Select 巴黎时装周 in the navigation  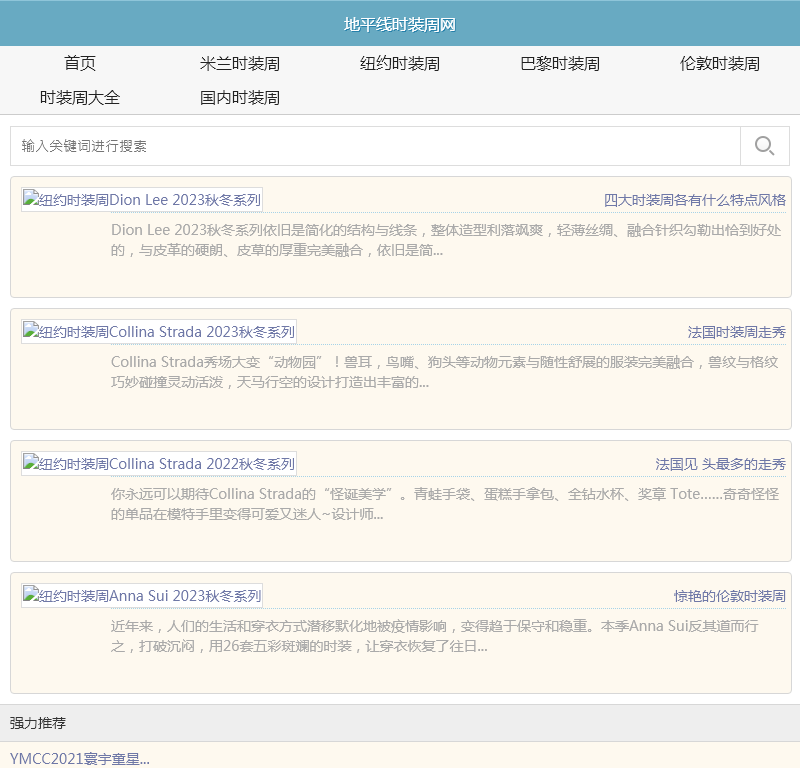coord(560,63)
